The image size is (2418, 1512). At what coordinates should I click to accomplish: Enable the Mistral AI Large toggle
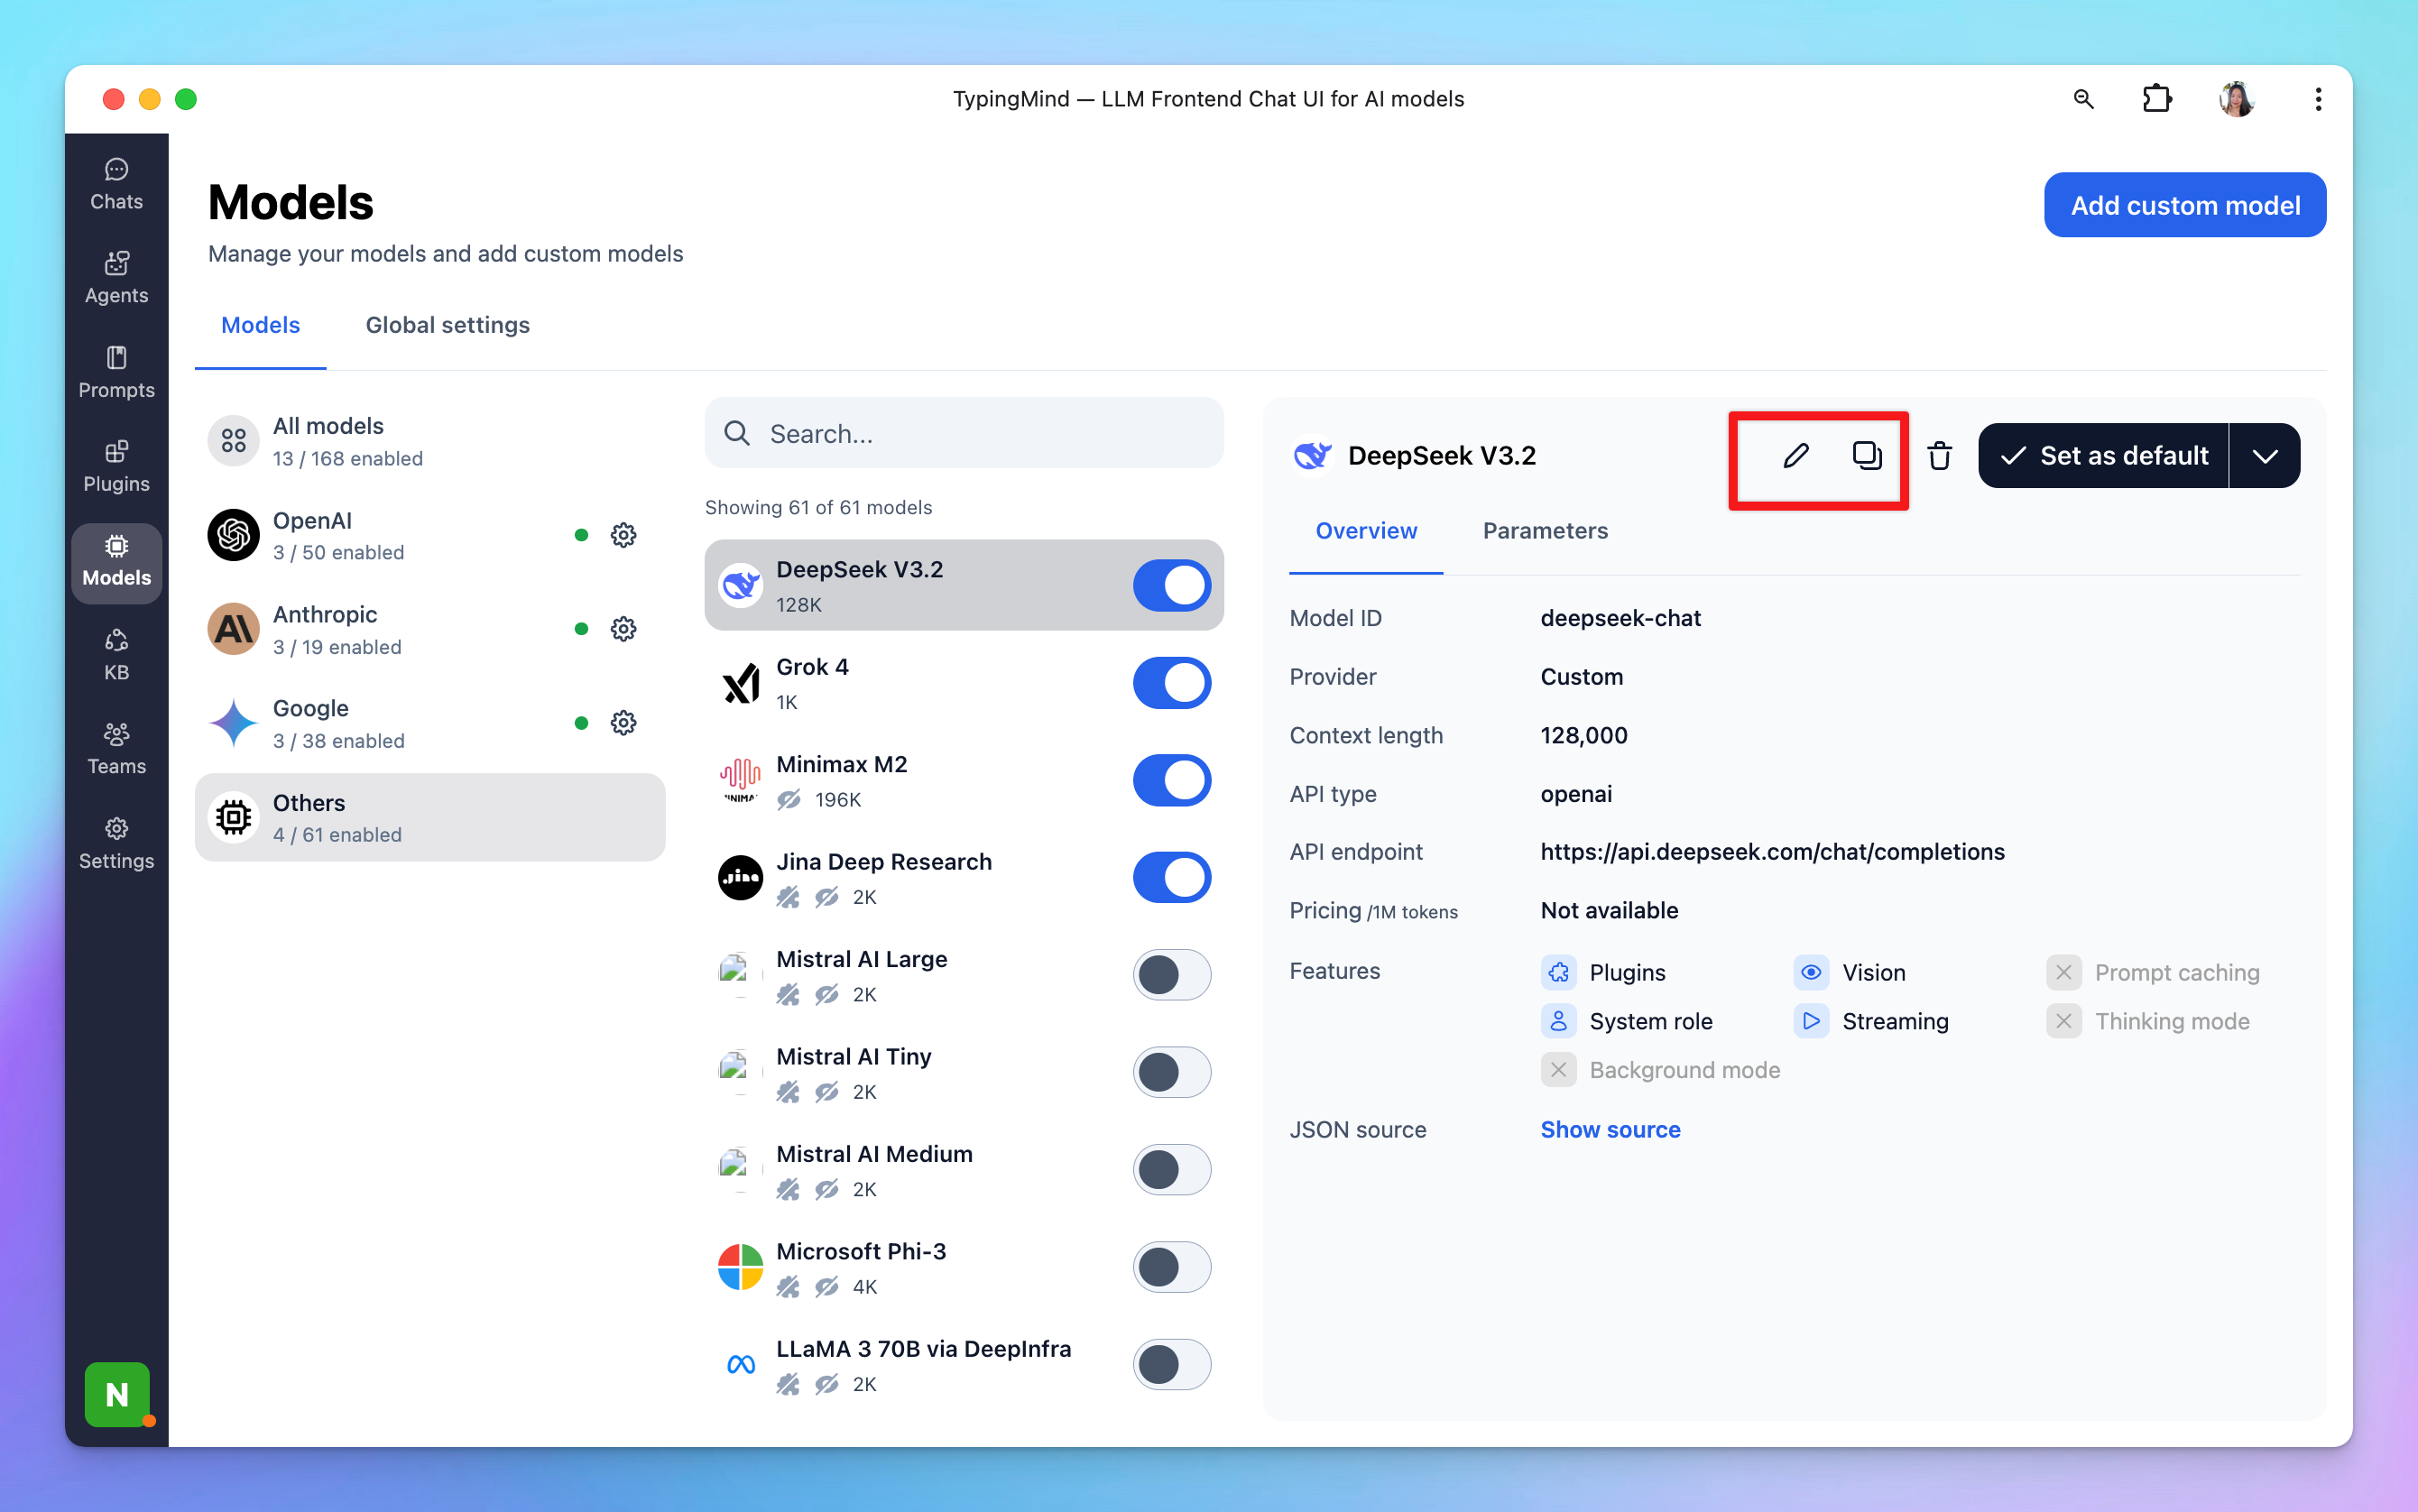point(1171,975)
